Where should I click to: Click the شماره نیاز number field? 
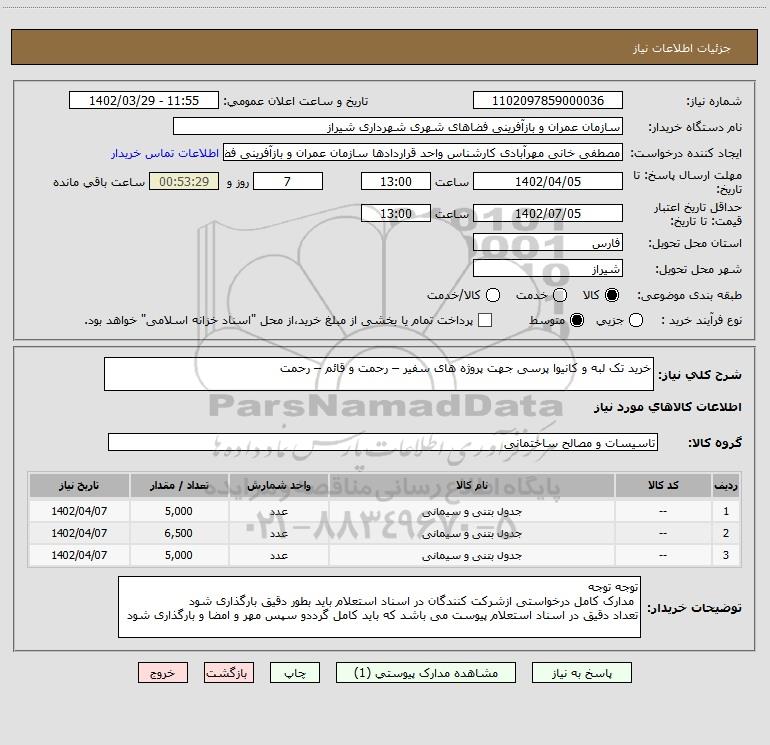[548, 101]
